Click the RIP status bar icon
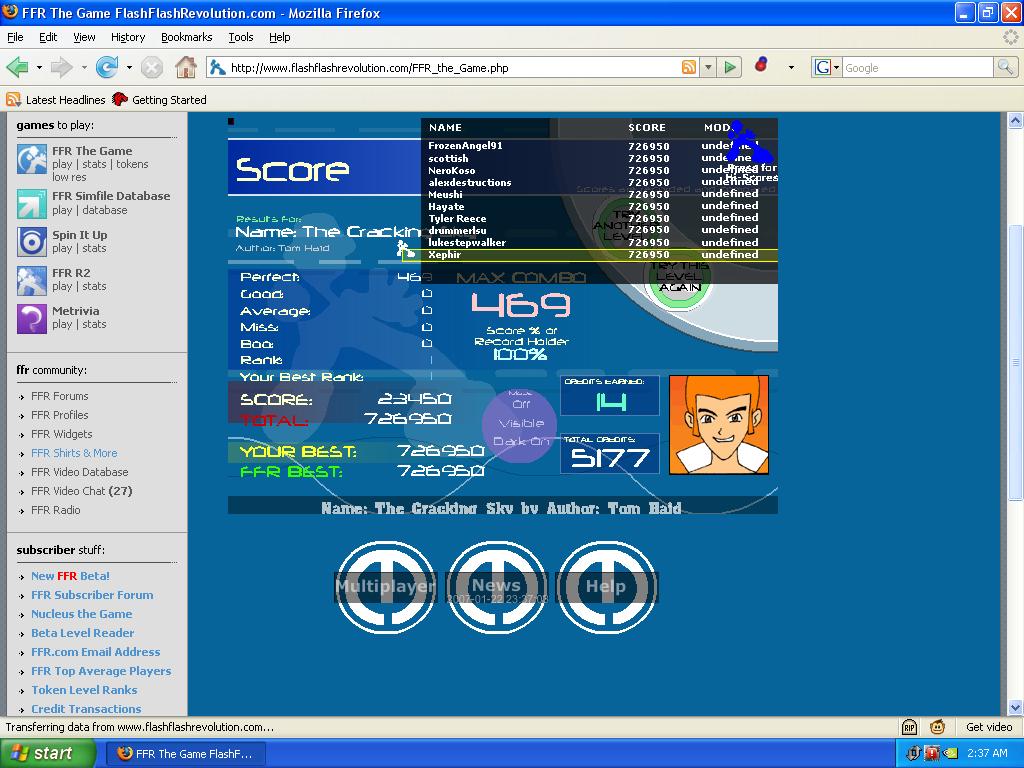The image size is (1024, 768). coord(909,727)
